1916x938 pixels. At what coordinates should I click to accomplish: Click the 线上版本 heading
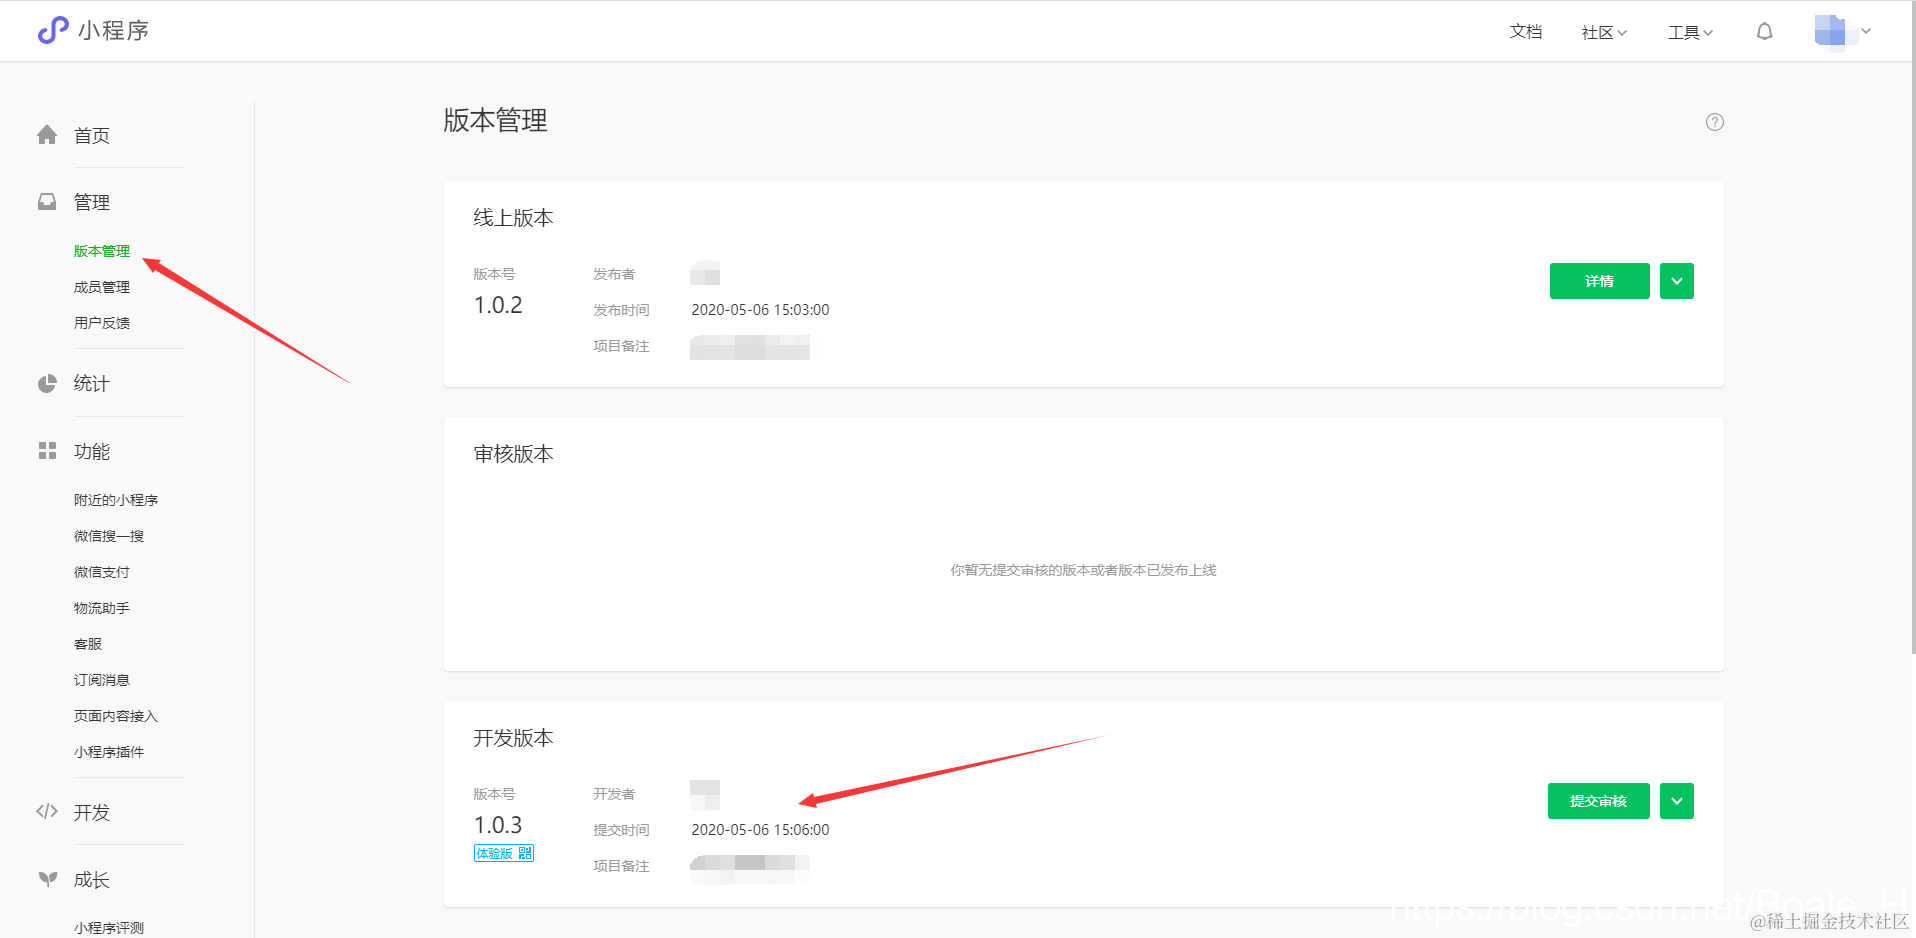point(513,218)
